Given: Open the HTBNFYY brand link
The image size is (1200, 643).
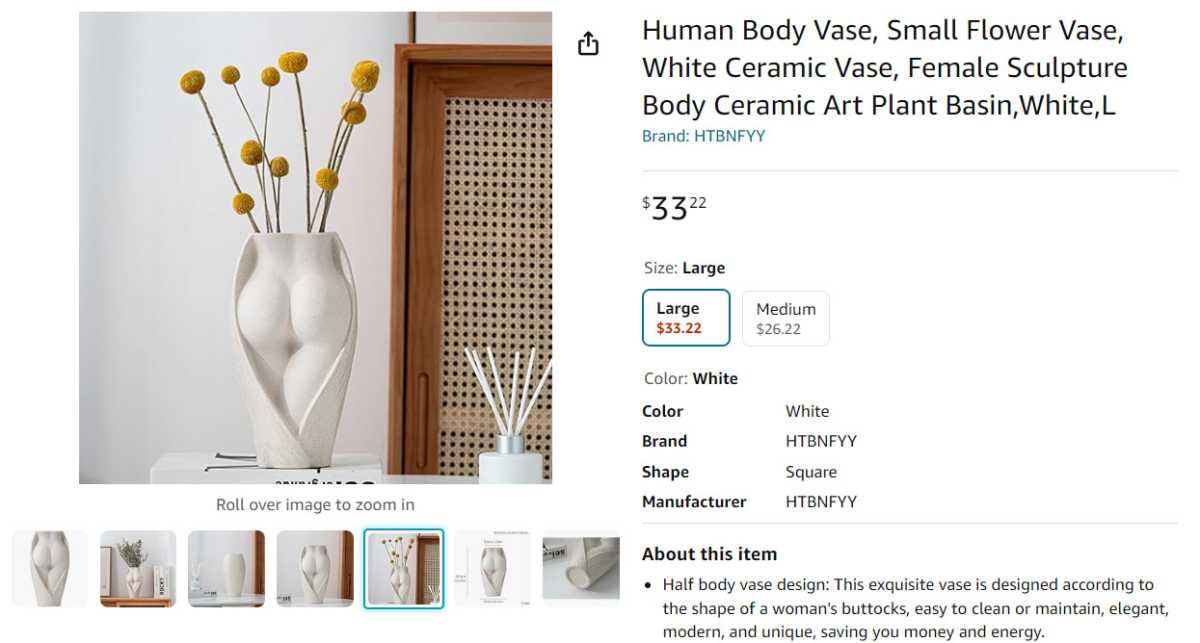Looking at the screenshot, I should coord(703,136).
